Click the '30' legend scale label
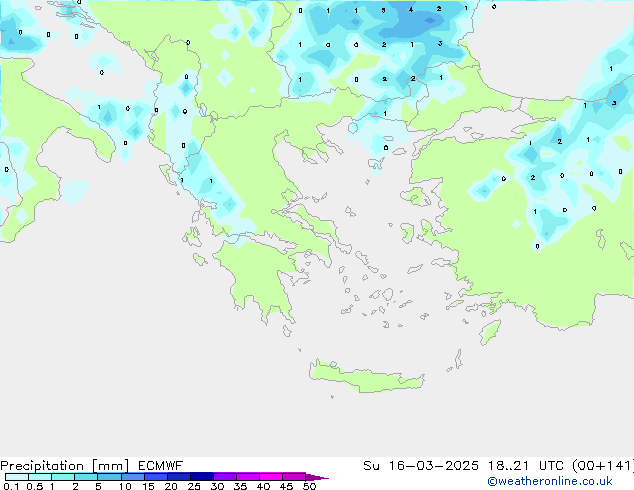The width and height of the screenshot is (634, 490). click(217, 486)
